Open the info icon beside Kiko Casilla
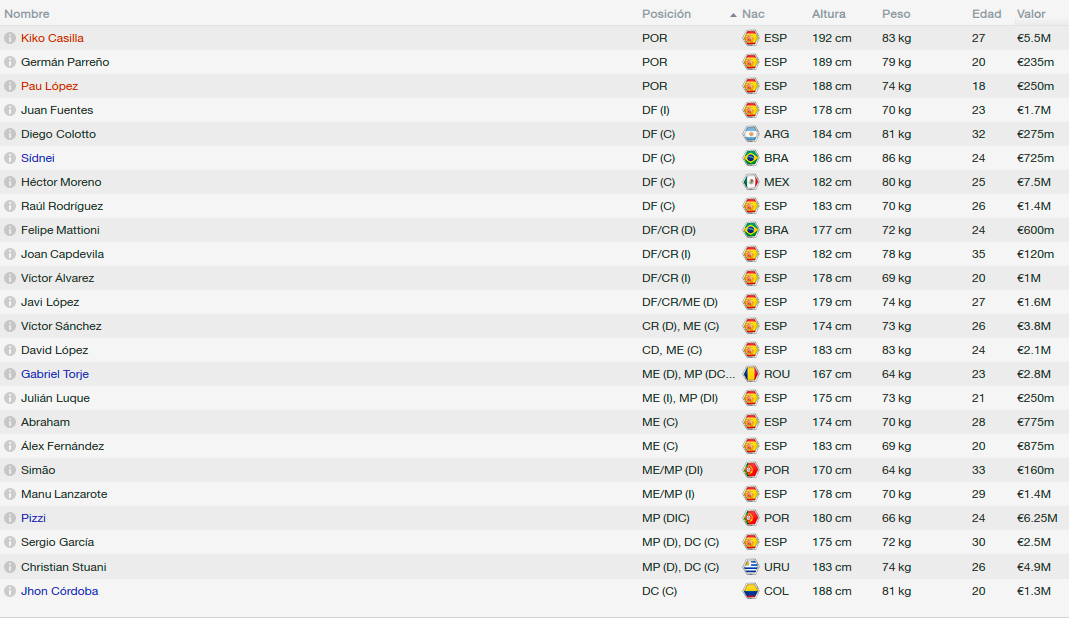Viewport: 1069px width, 618px height. coord(10,38)
